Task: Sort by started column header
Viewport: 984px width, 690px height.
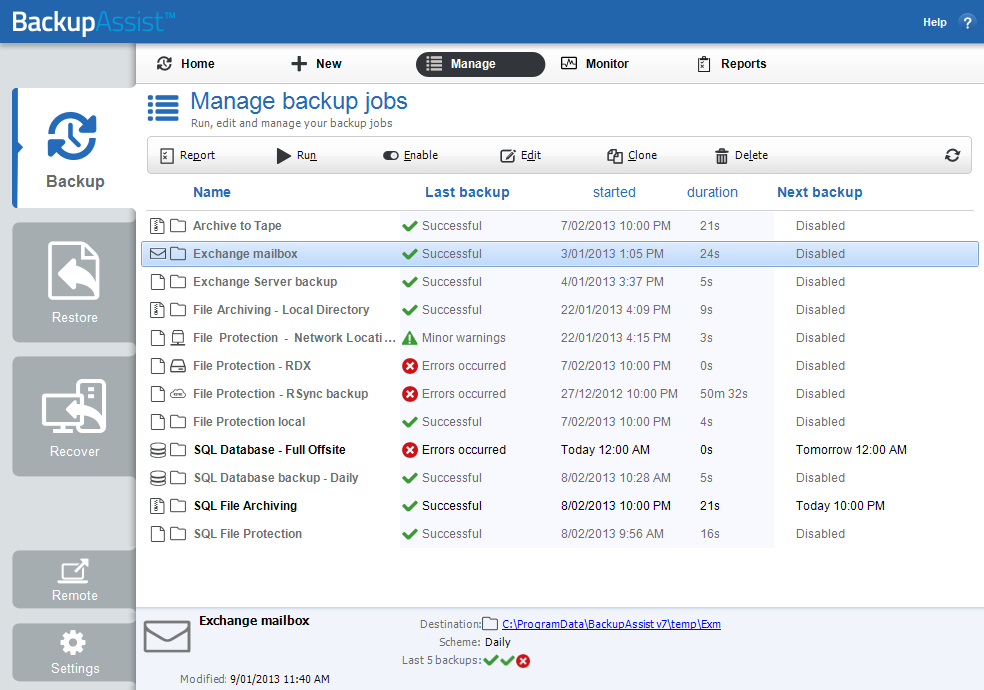Action: 614,193
